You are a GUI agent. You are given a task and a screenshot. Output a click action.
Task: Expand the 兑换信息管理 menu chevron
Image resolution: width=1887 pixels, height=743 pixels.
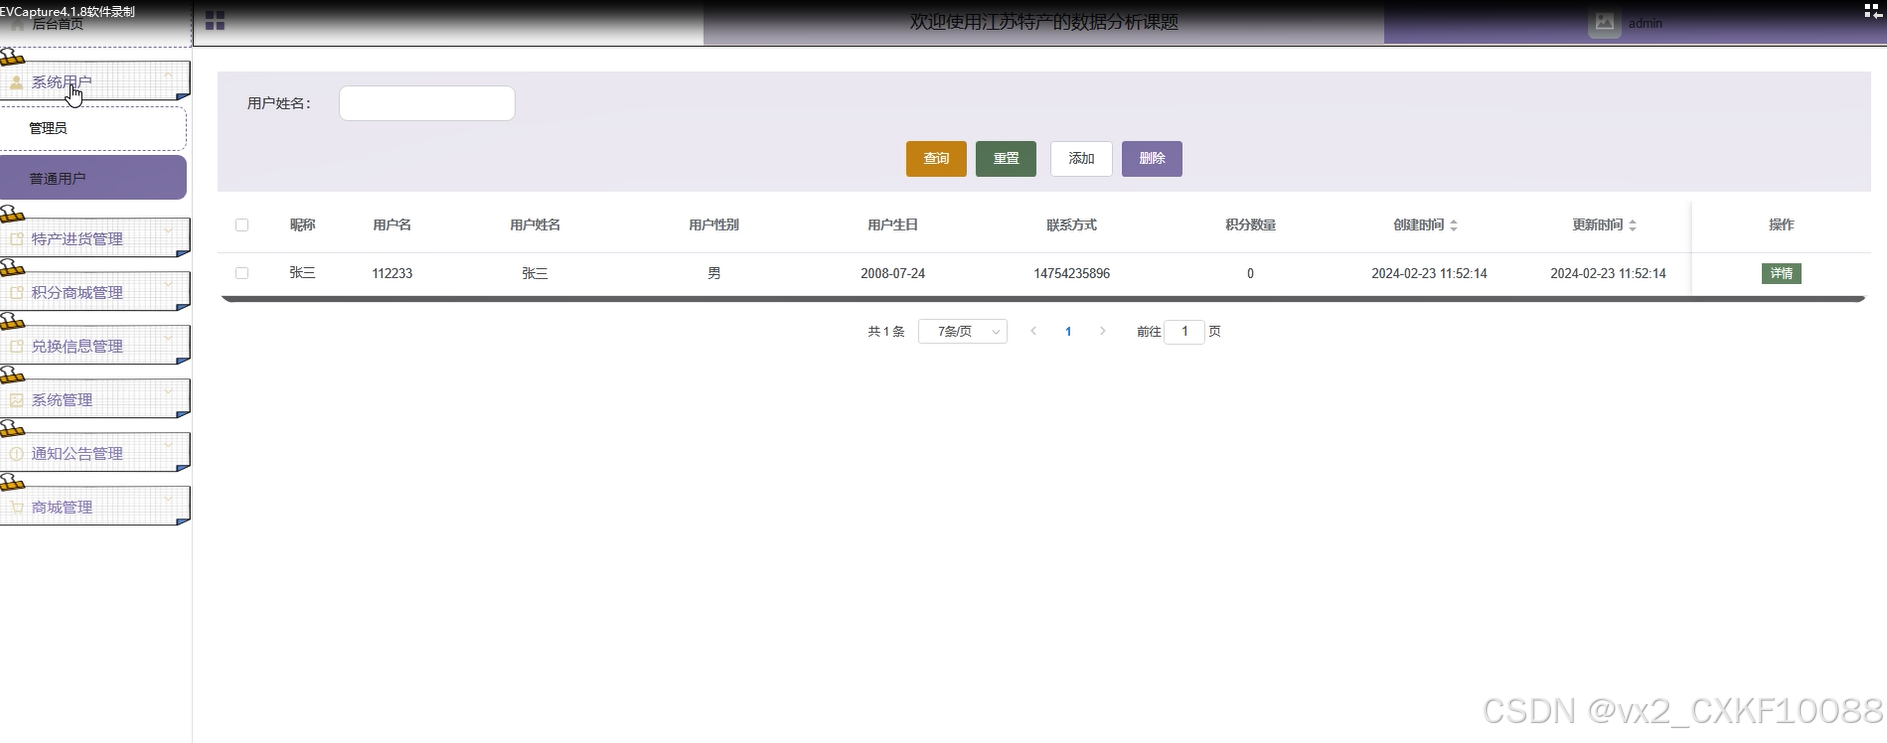pos(168,338)
